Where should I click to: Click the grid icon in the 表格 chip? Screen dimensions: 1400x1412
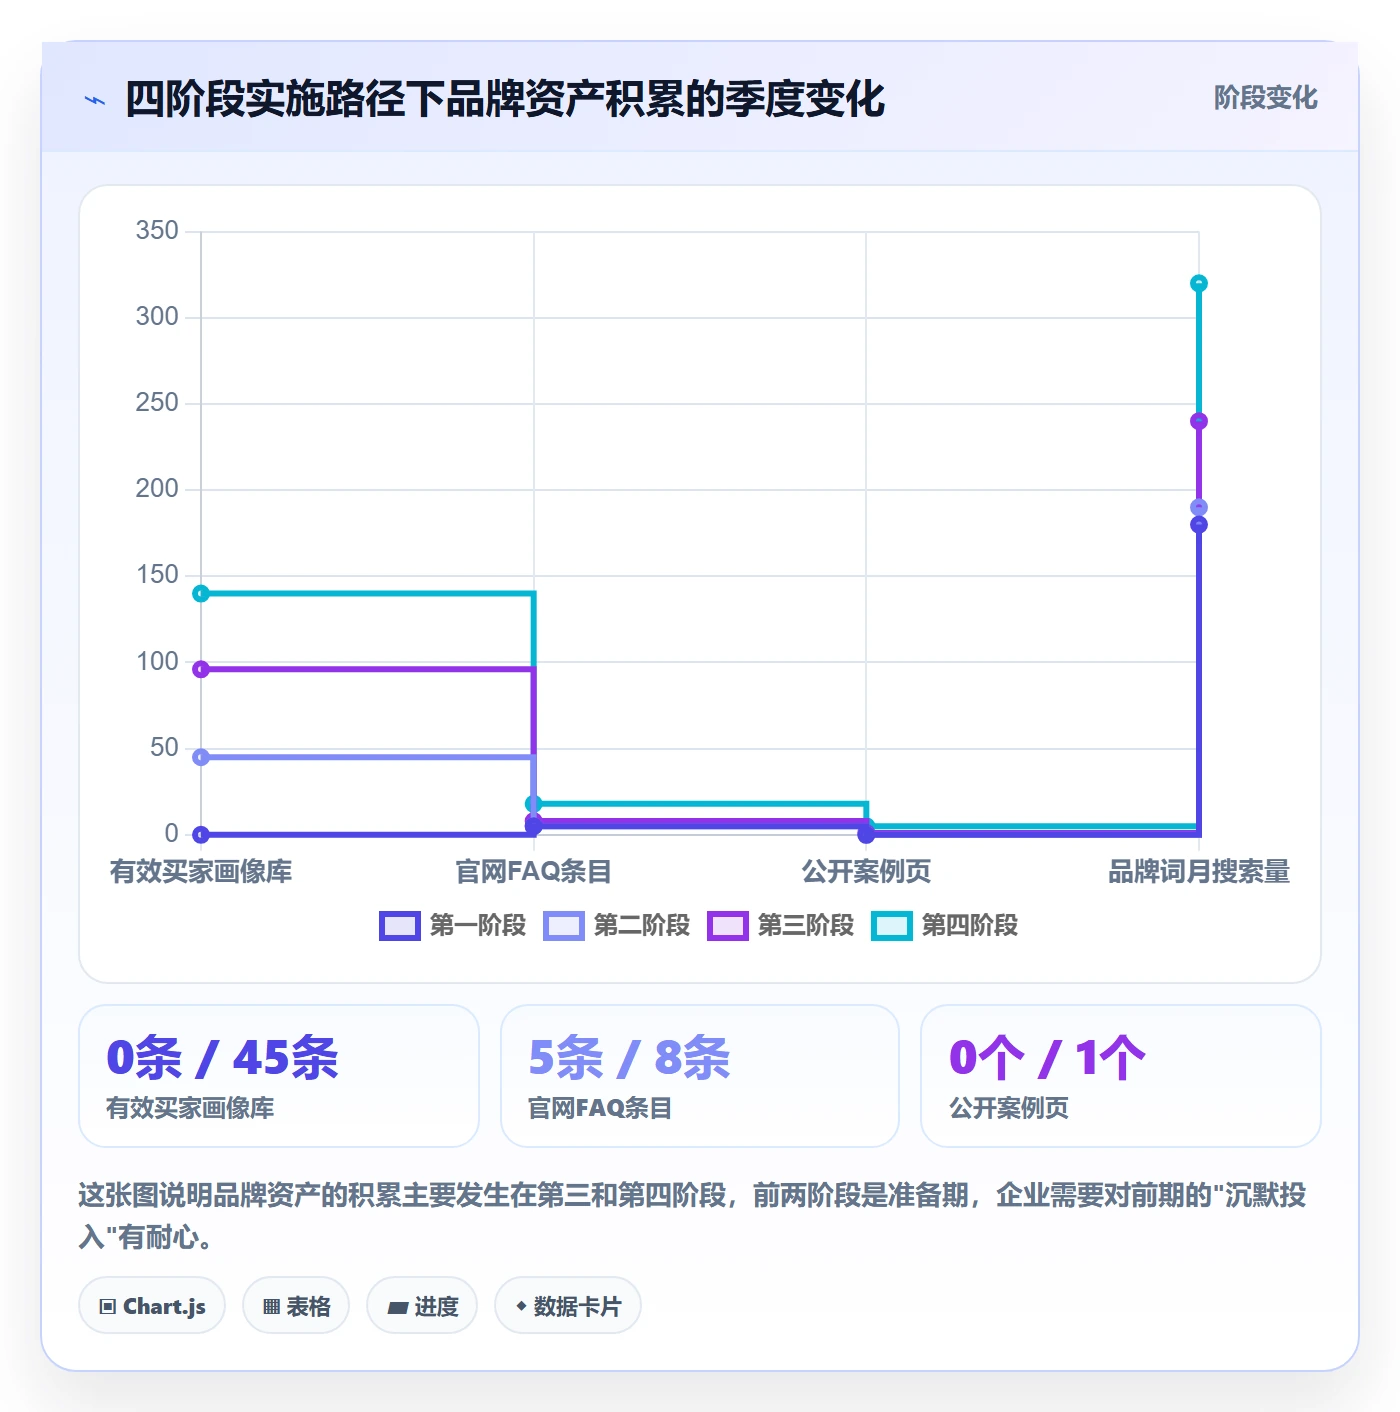272,1306
